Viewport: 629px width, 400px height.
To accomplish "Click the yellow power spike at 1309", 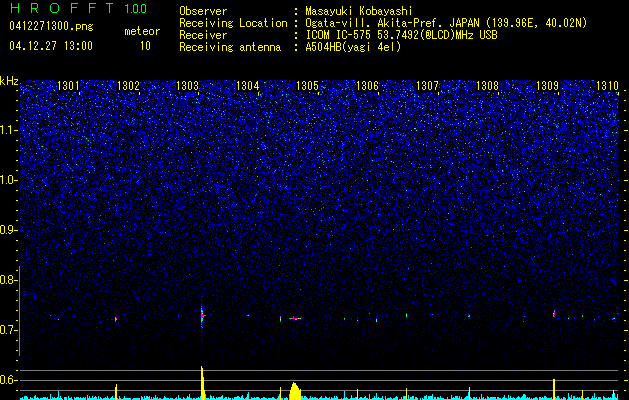I will (554, 389).
